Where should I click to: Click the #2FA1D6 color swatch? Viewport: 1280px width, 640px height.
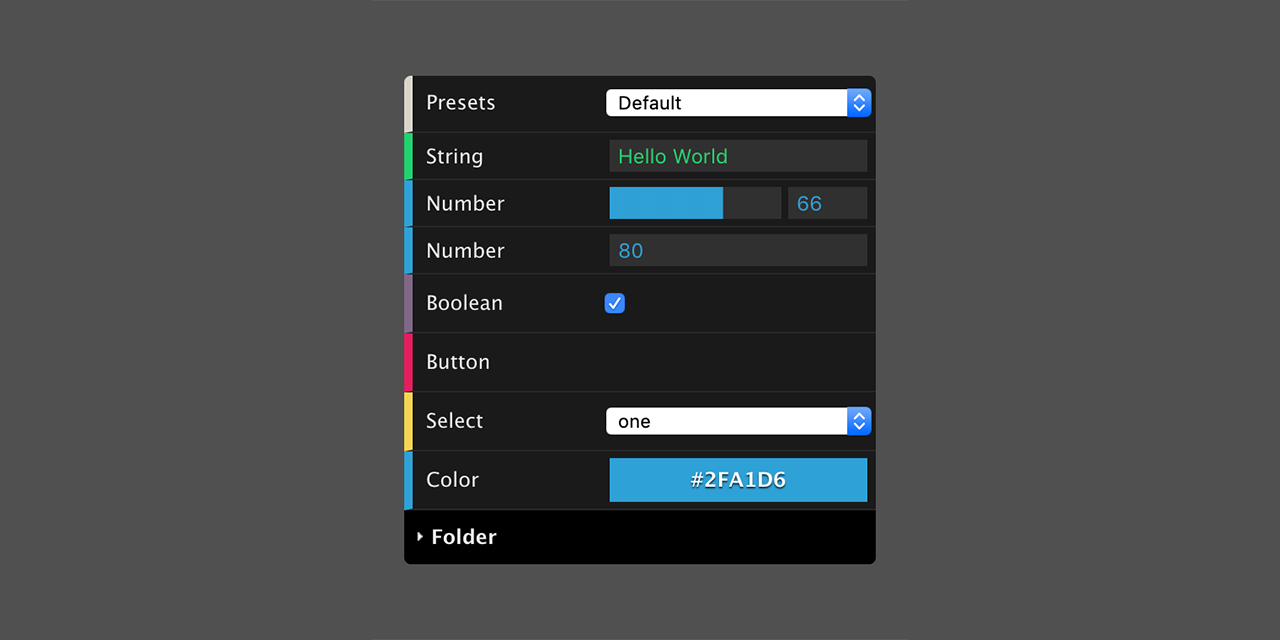(738, 480)
